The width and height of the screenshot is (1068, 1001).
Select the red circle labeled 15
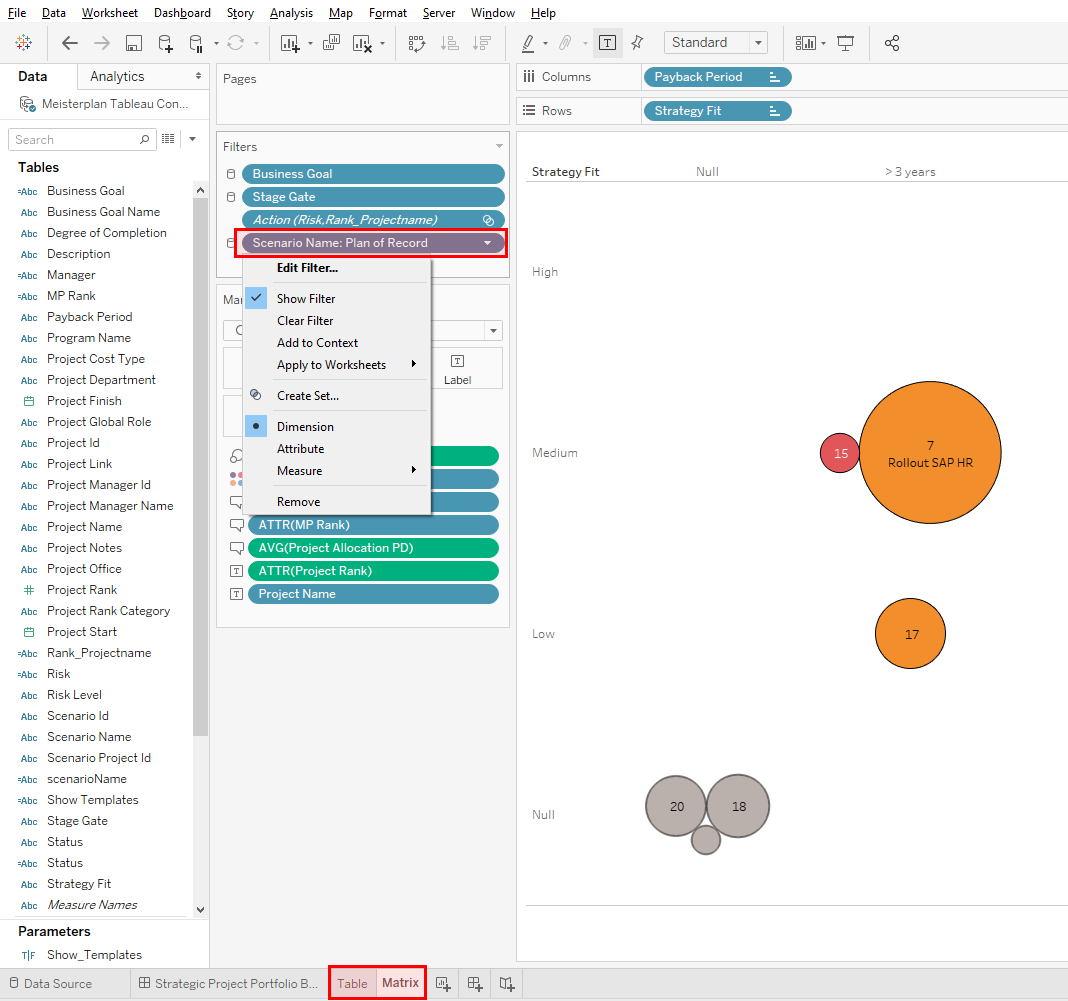coord(841,453)
